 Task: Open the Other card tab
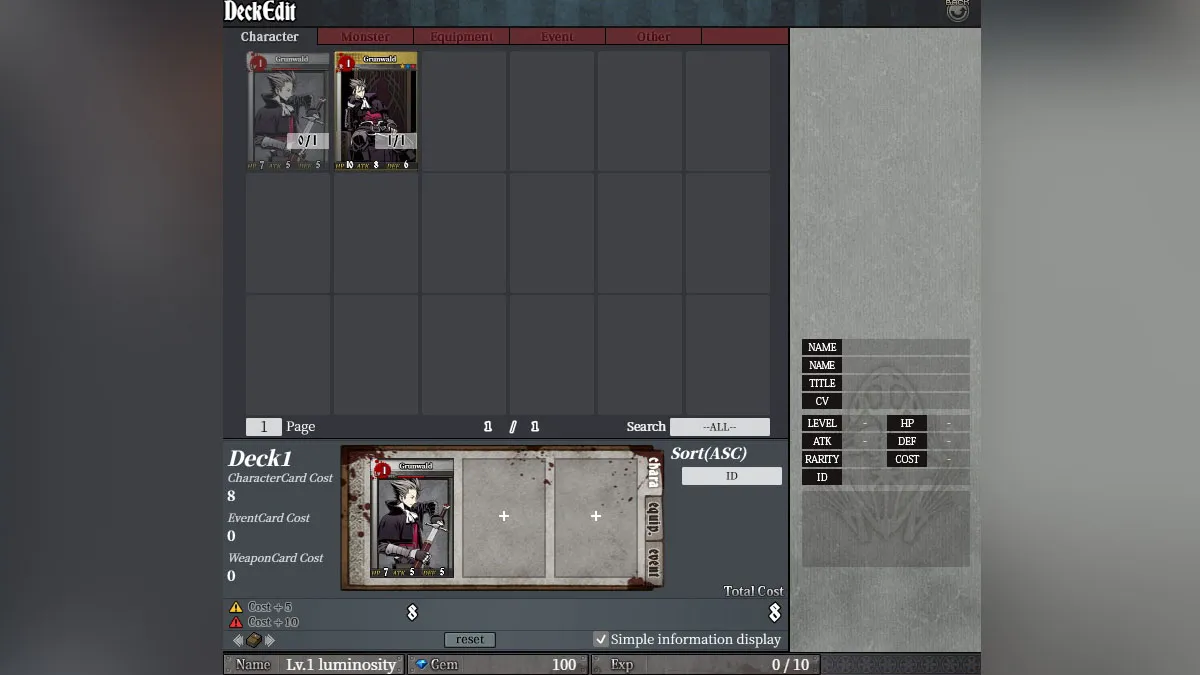tap(653, 37)
